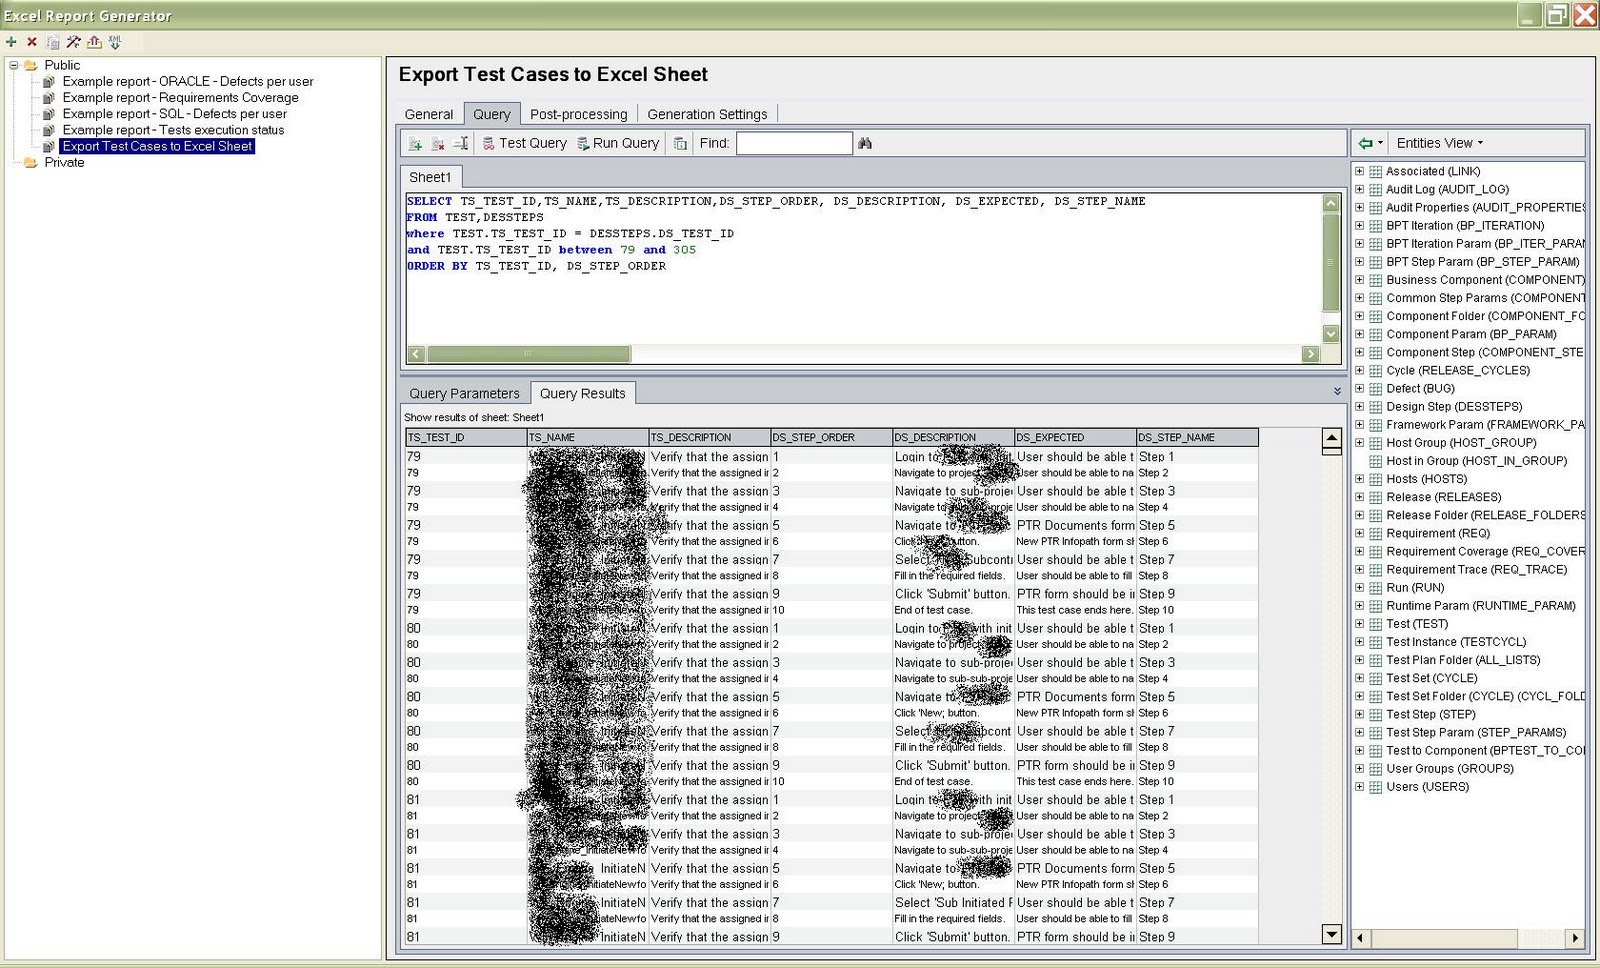Open the Entities View dropdown
Screen dimensions: 1600x968
tap(1438, 142)
